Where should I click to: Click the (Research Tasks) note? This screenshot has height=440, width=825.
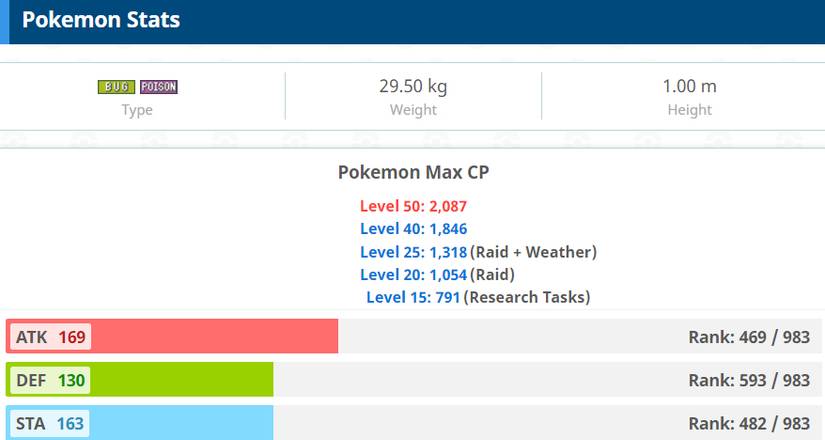pyautogui.click(x=527, y=297)
